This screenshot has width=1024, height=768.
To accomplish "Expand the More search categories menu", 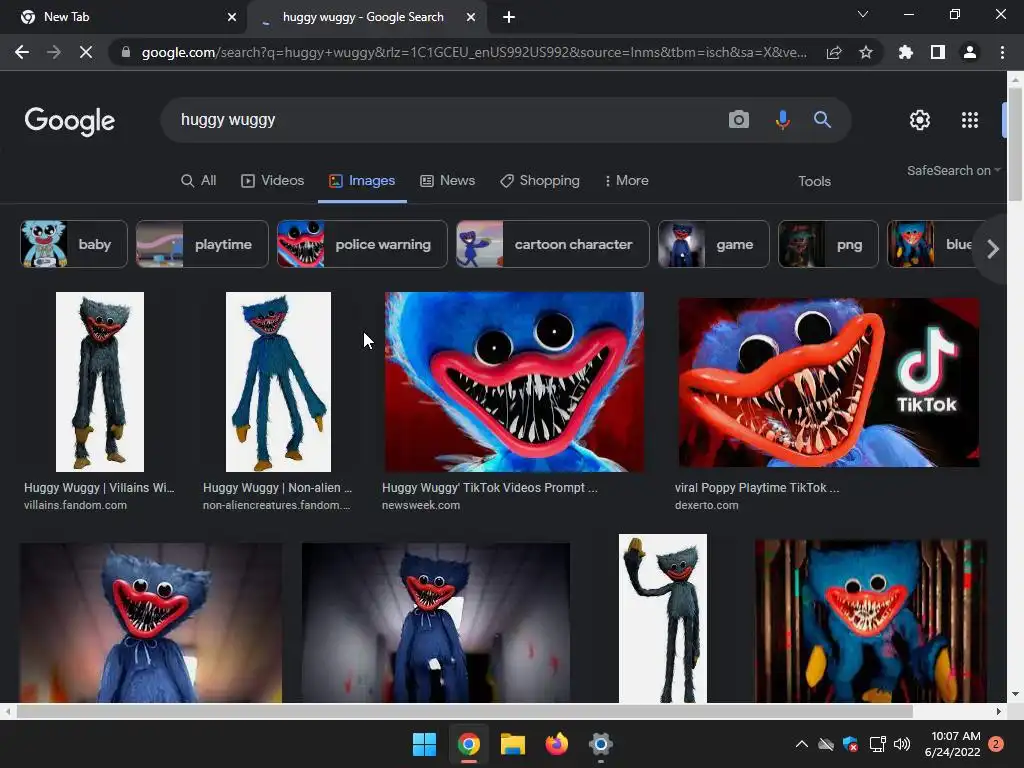I will [626, 181].
